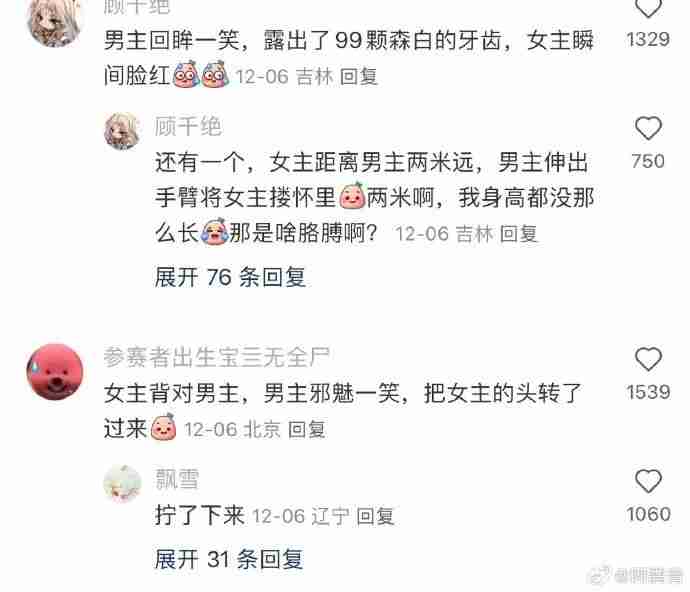Reply (回复) to 飘雪's 拧了下来 comment
690x592 pixels.
(x=375, y=516)
